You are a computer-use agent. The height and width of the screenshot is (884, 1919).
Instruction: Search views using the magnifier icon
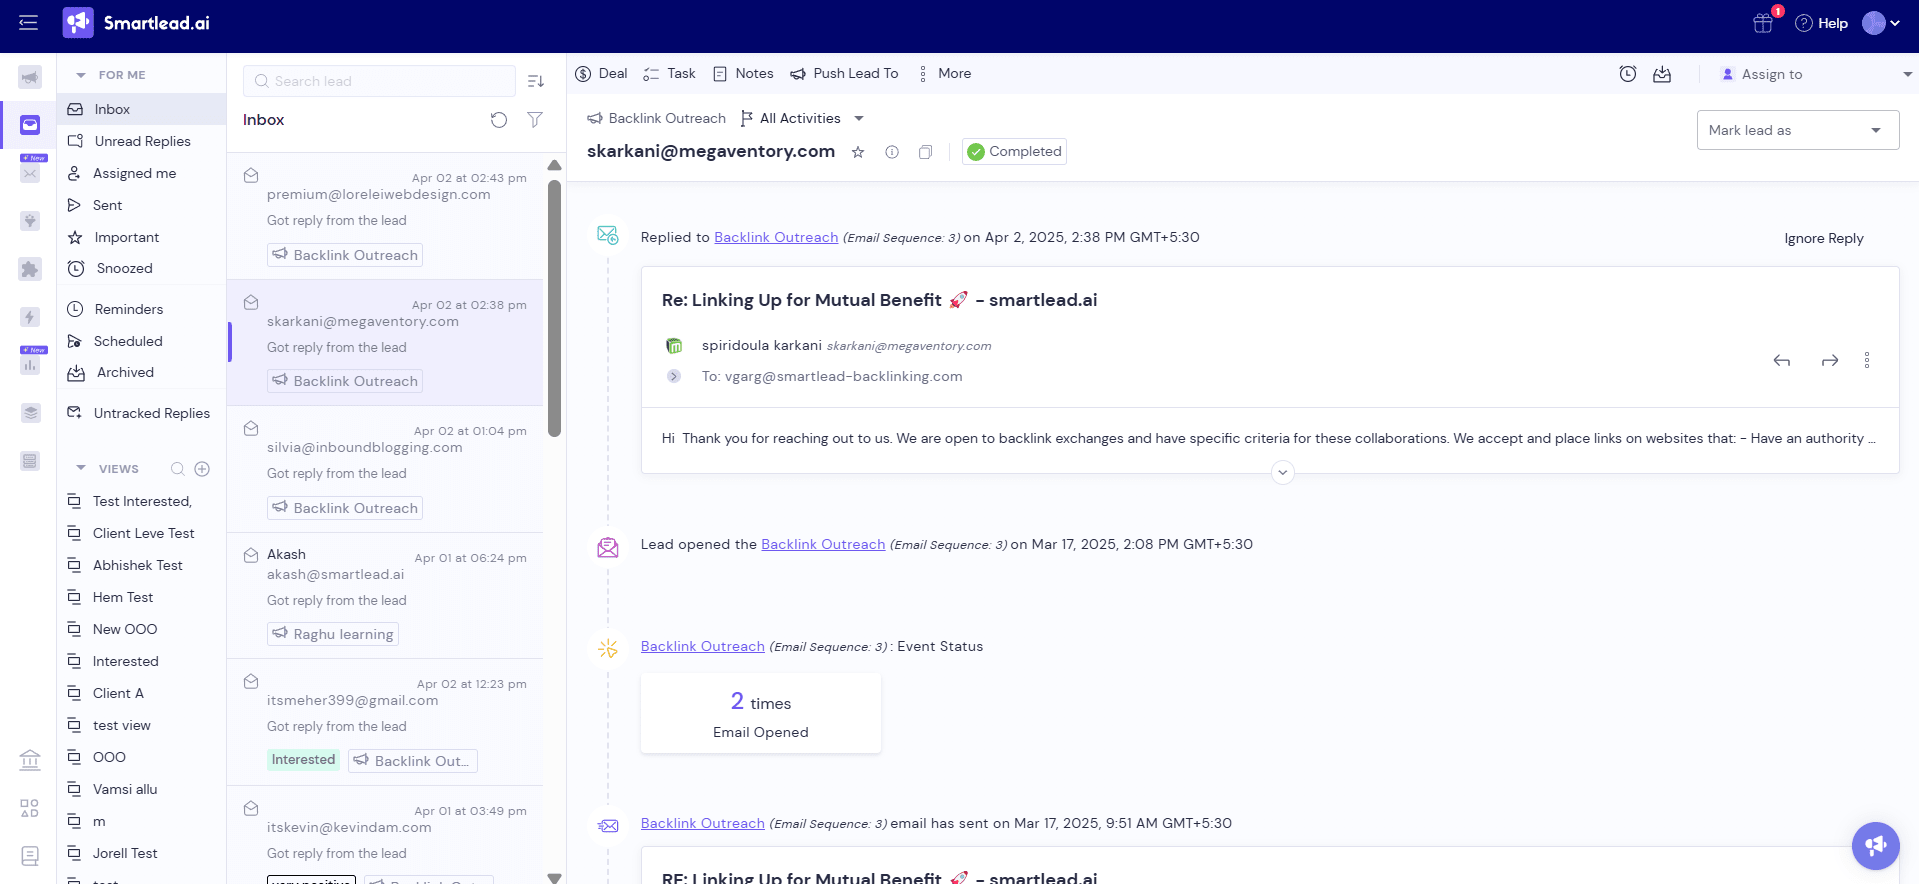pyautogui.click(x=178, y=469)
